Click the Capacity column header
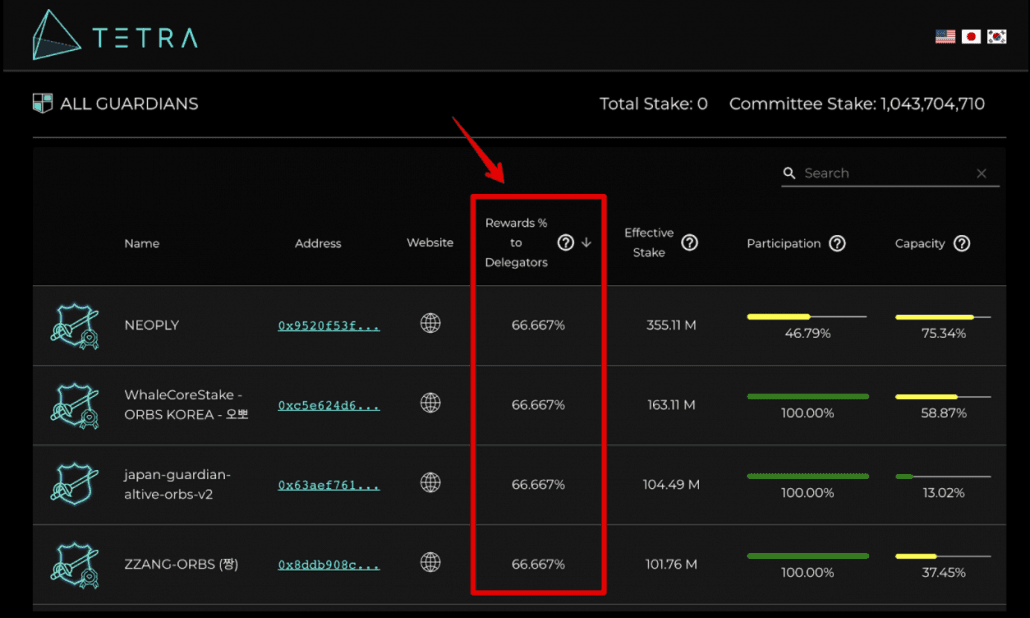Viewport: 1030px width, 618px height. [x=920, y=243]
